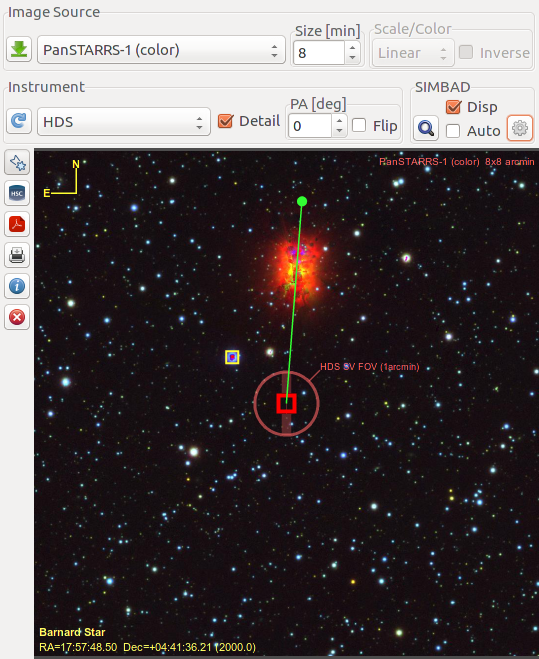The width and height of the screenshot is (539, 659).
Task: Open the disabled Linear scale dropdown
Action: pyautogui.click(x=413, y=53)
